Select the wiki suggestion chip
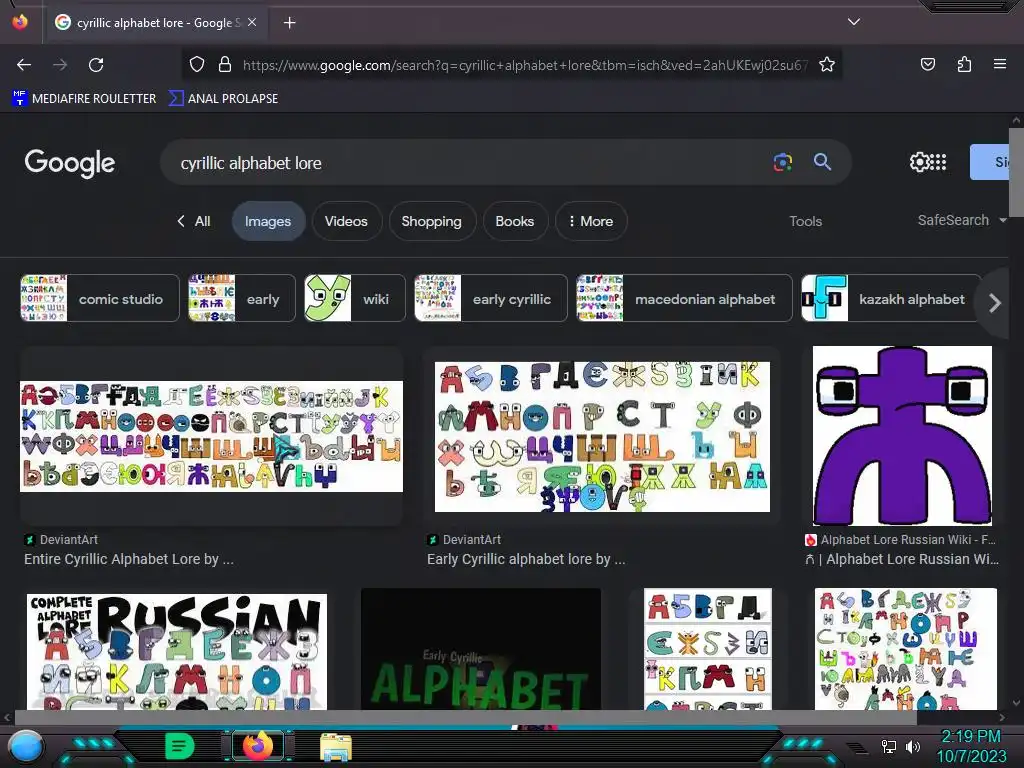This screenshot has width=1024, height=768. point(355,298)
